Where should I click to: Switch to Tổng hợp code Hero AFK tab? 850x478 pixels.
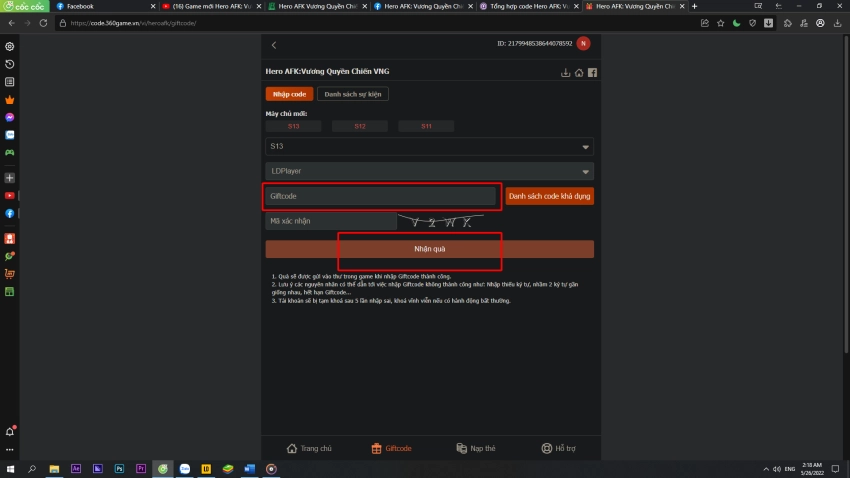pyautogui.click(x=529, y=7)
